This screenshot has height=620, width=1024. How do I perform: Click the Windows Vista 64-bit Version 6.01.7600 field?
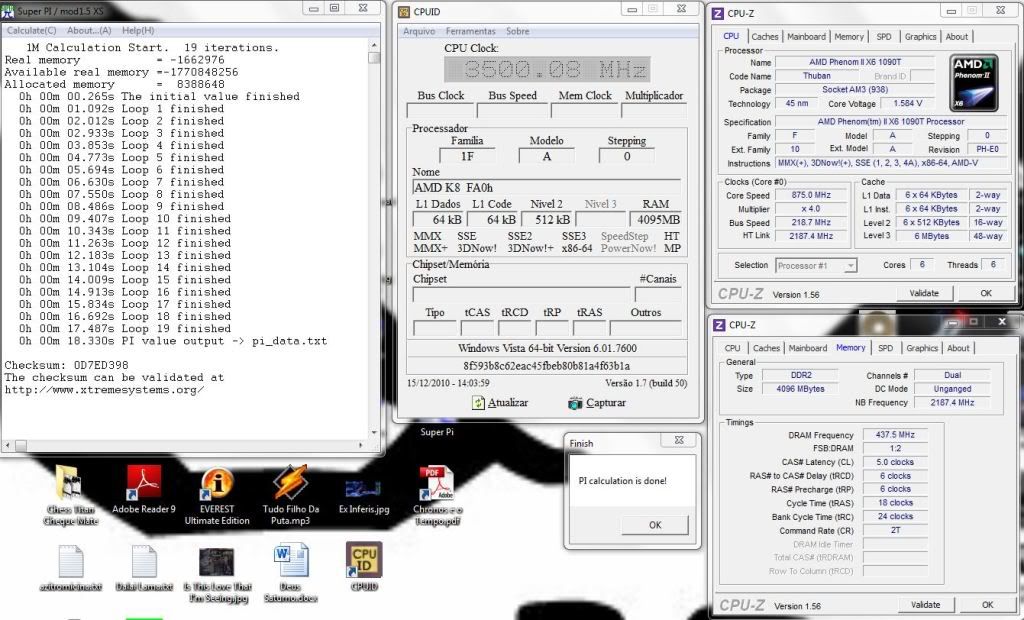click(x=547, y=348)
